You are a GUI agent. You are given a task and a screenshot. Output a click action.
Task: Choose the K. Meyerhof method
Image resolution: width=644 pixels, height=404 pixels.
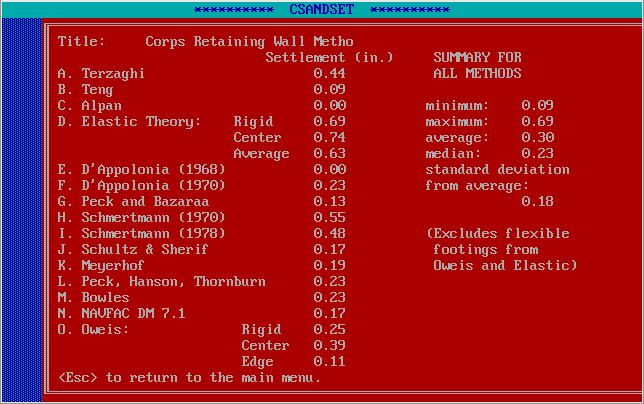(x=101, y=266)
